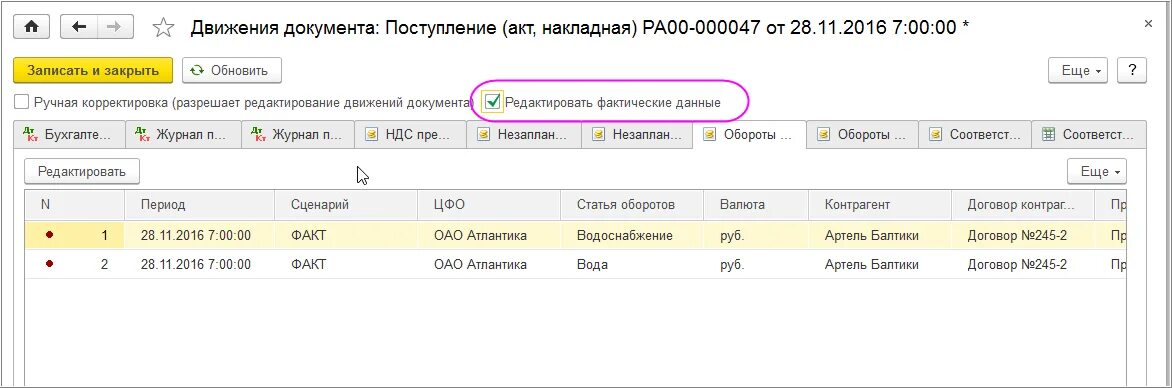Open help with the question mark button
Screen dimensions: 1172x388
pos(1132,70)
